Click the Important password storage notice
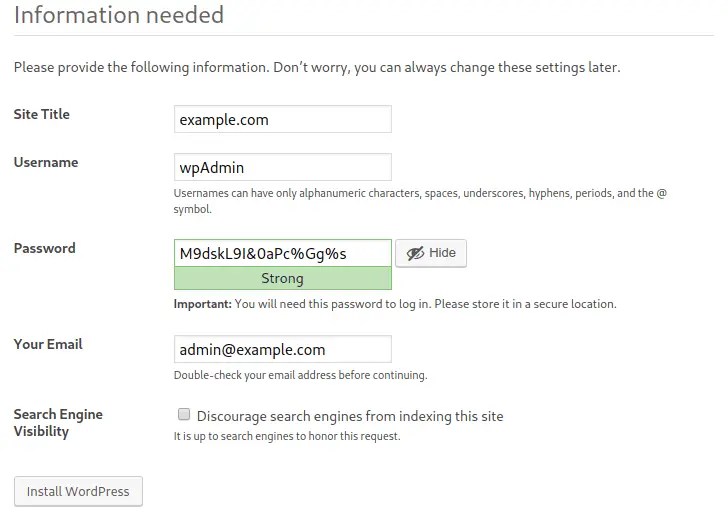Screen dimensions: 728x524 [395, 304]
